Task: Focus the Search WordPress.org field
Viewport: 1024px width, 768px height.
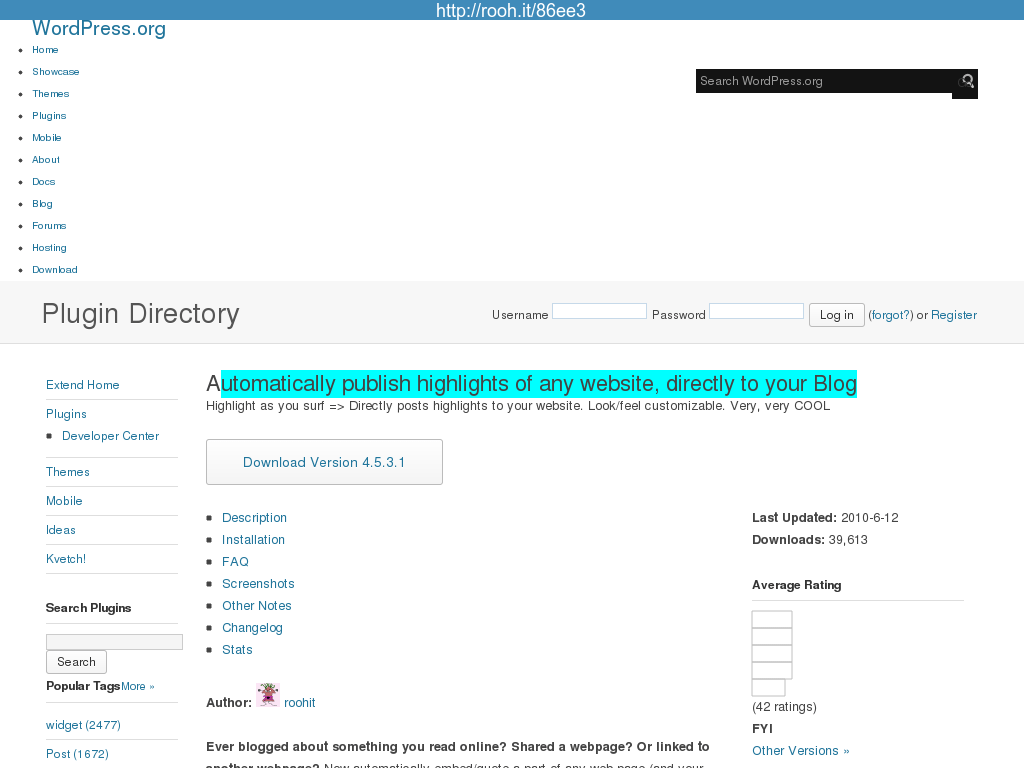Action: tap(824, 81)
